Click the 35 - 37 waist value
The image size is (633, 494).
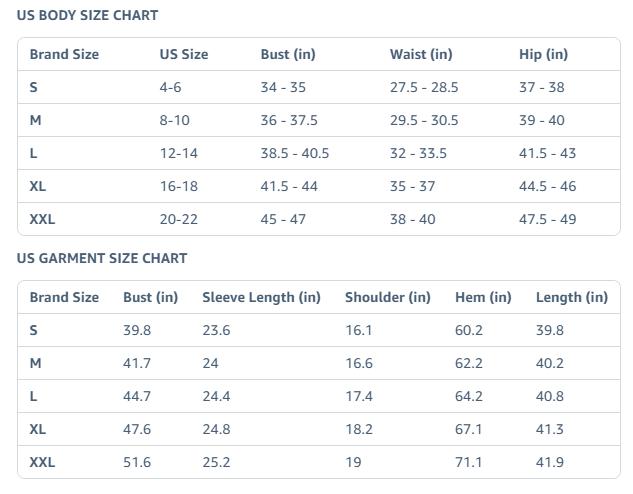413,186
